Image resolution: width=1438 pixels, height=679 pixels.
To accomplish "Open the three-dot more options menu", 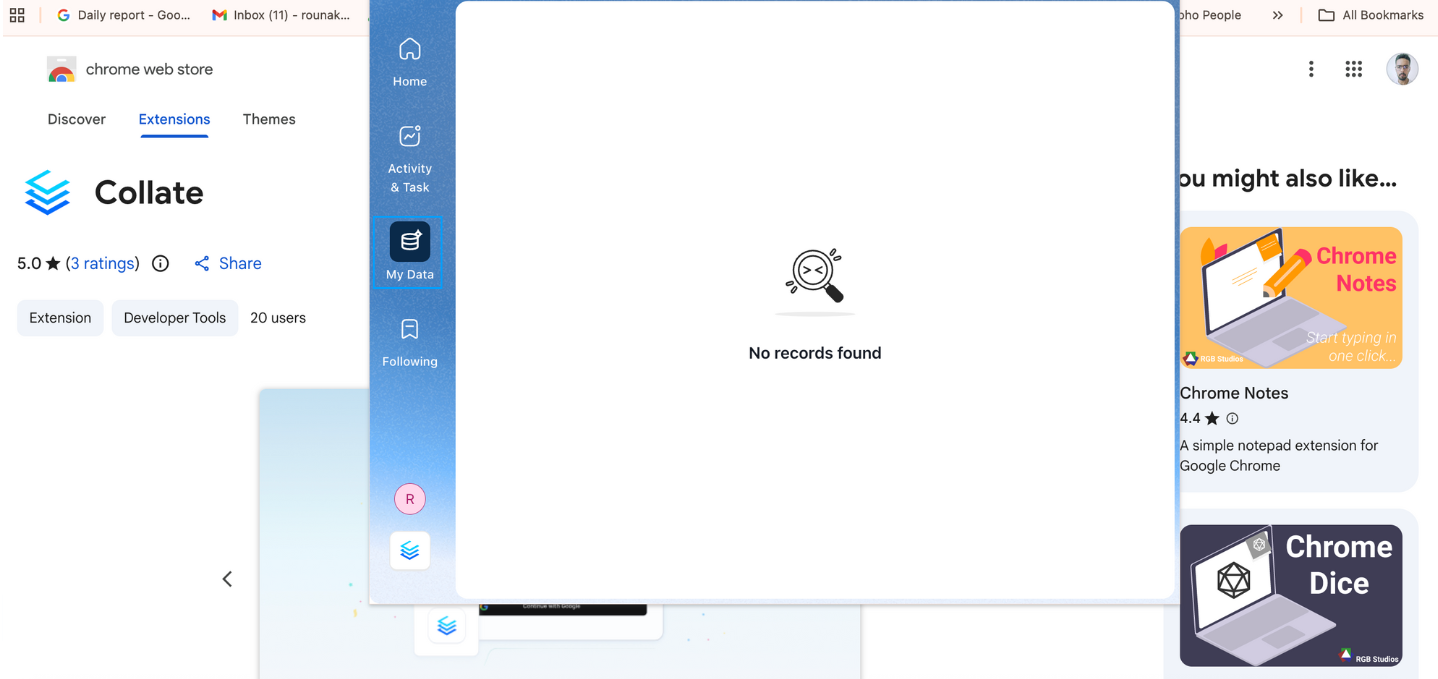I will tap(1311, 69).
